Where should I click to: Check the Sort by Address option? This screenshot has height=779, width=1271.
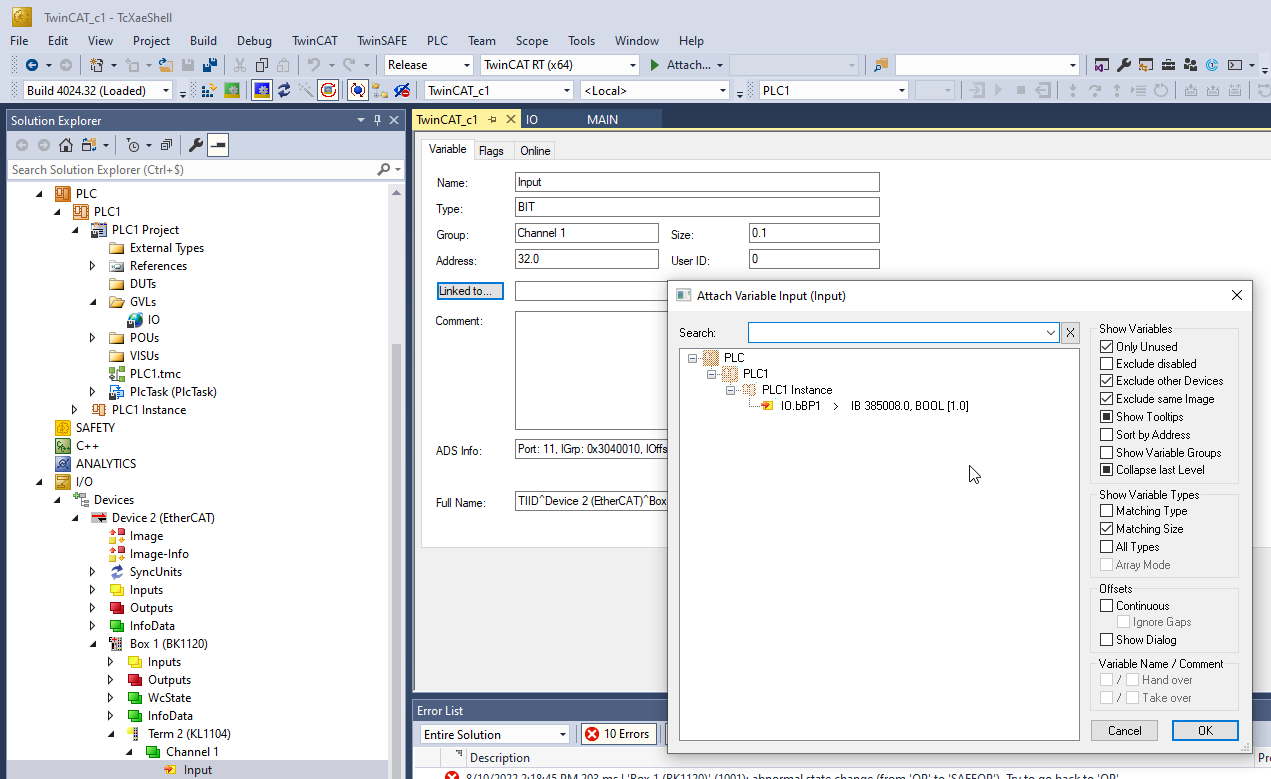tap(1106, 435)
